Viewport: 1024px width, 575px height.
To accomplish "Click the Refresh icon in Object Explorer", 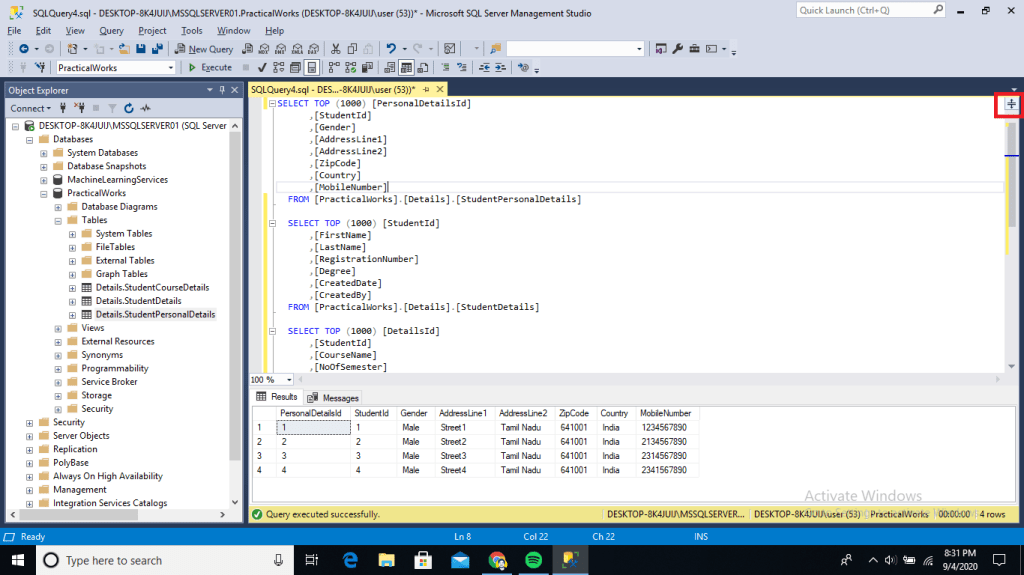I will click(128, 108).
